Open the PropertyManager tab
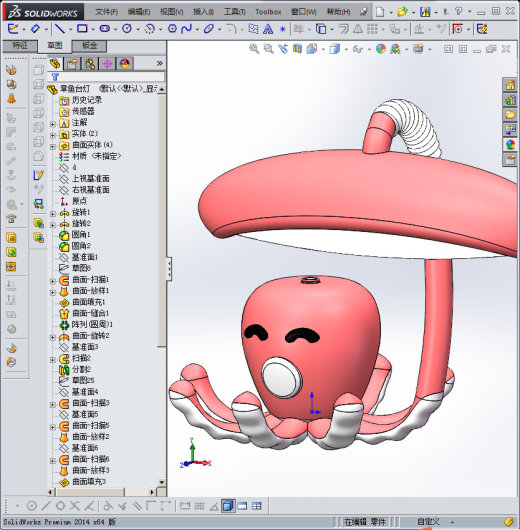The width and height of the screenshot is (520, 530). coord(72,63)
